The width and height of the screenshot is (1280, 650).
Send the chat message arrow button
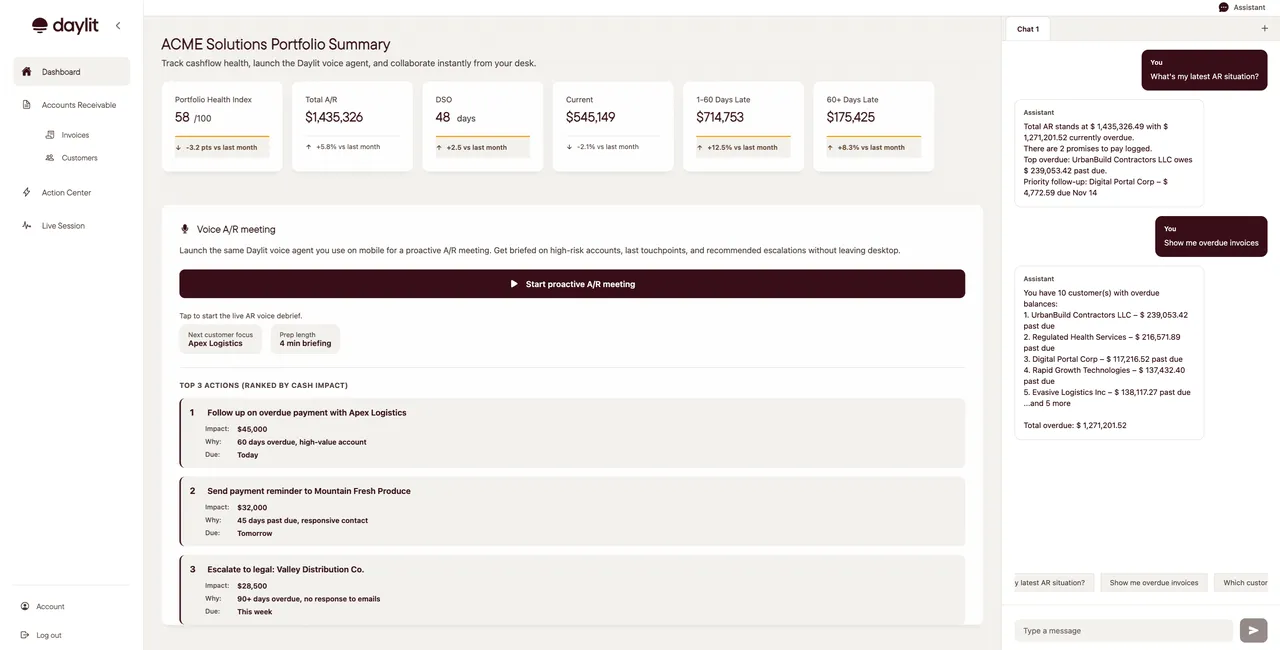point(1253,630)
